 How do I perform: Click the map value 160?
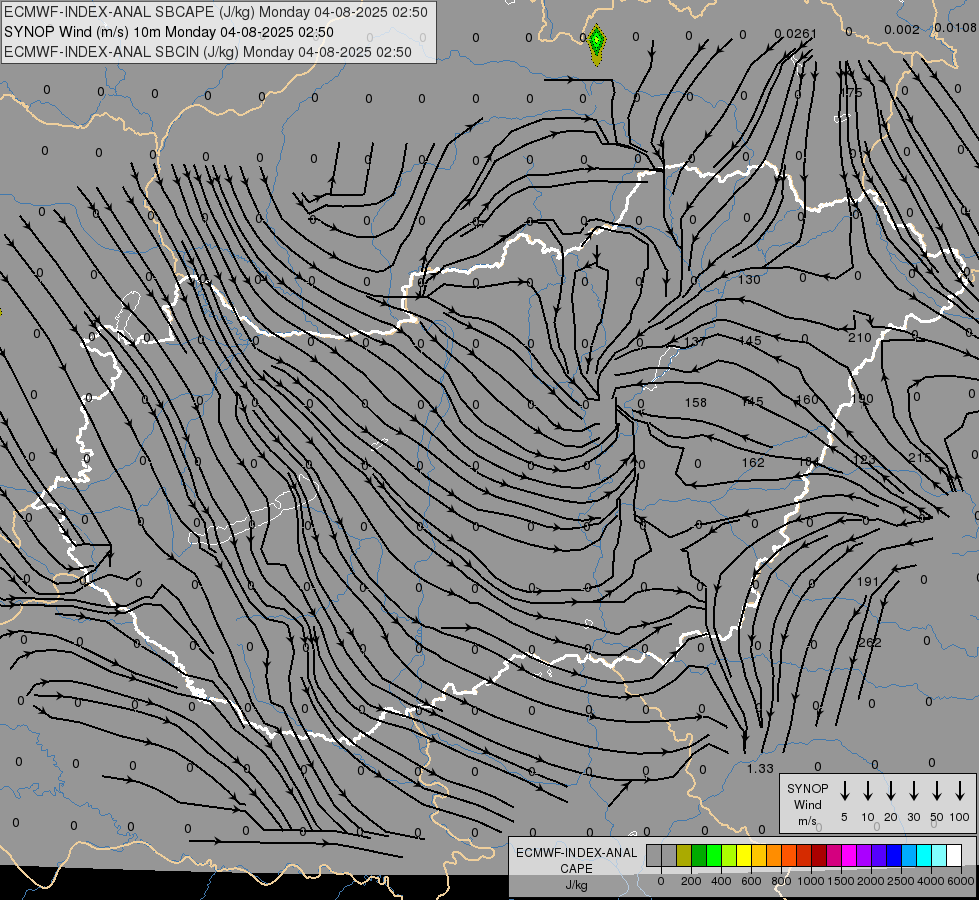pyautogui.click(x=807, y=399)
